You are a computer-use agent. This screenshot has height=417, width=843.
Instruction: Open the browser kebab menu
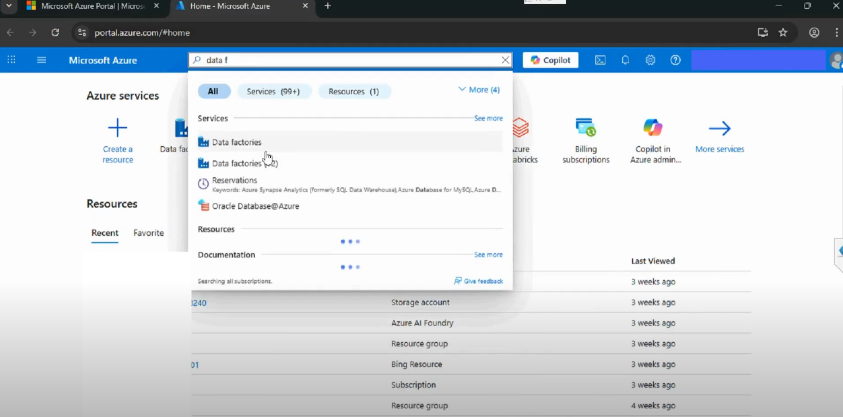835,33
